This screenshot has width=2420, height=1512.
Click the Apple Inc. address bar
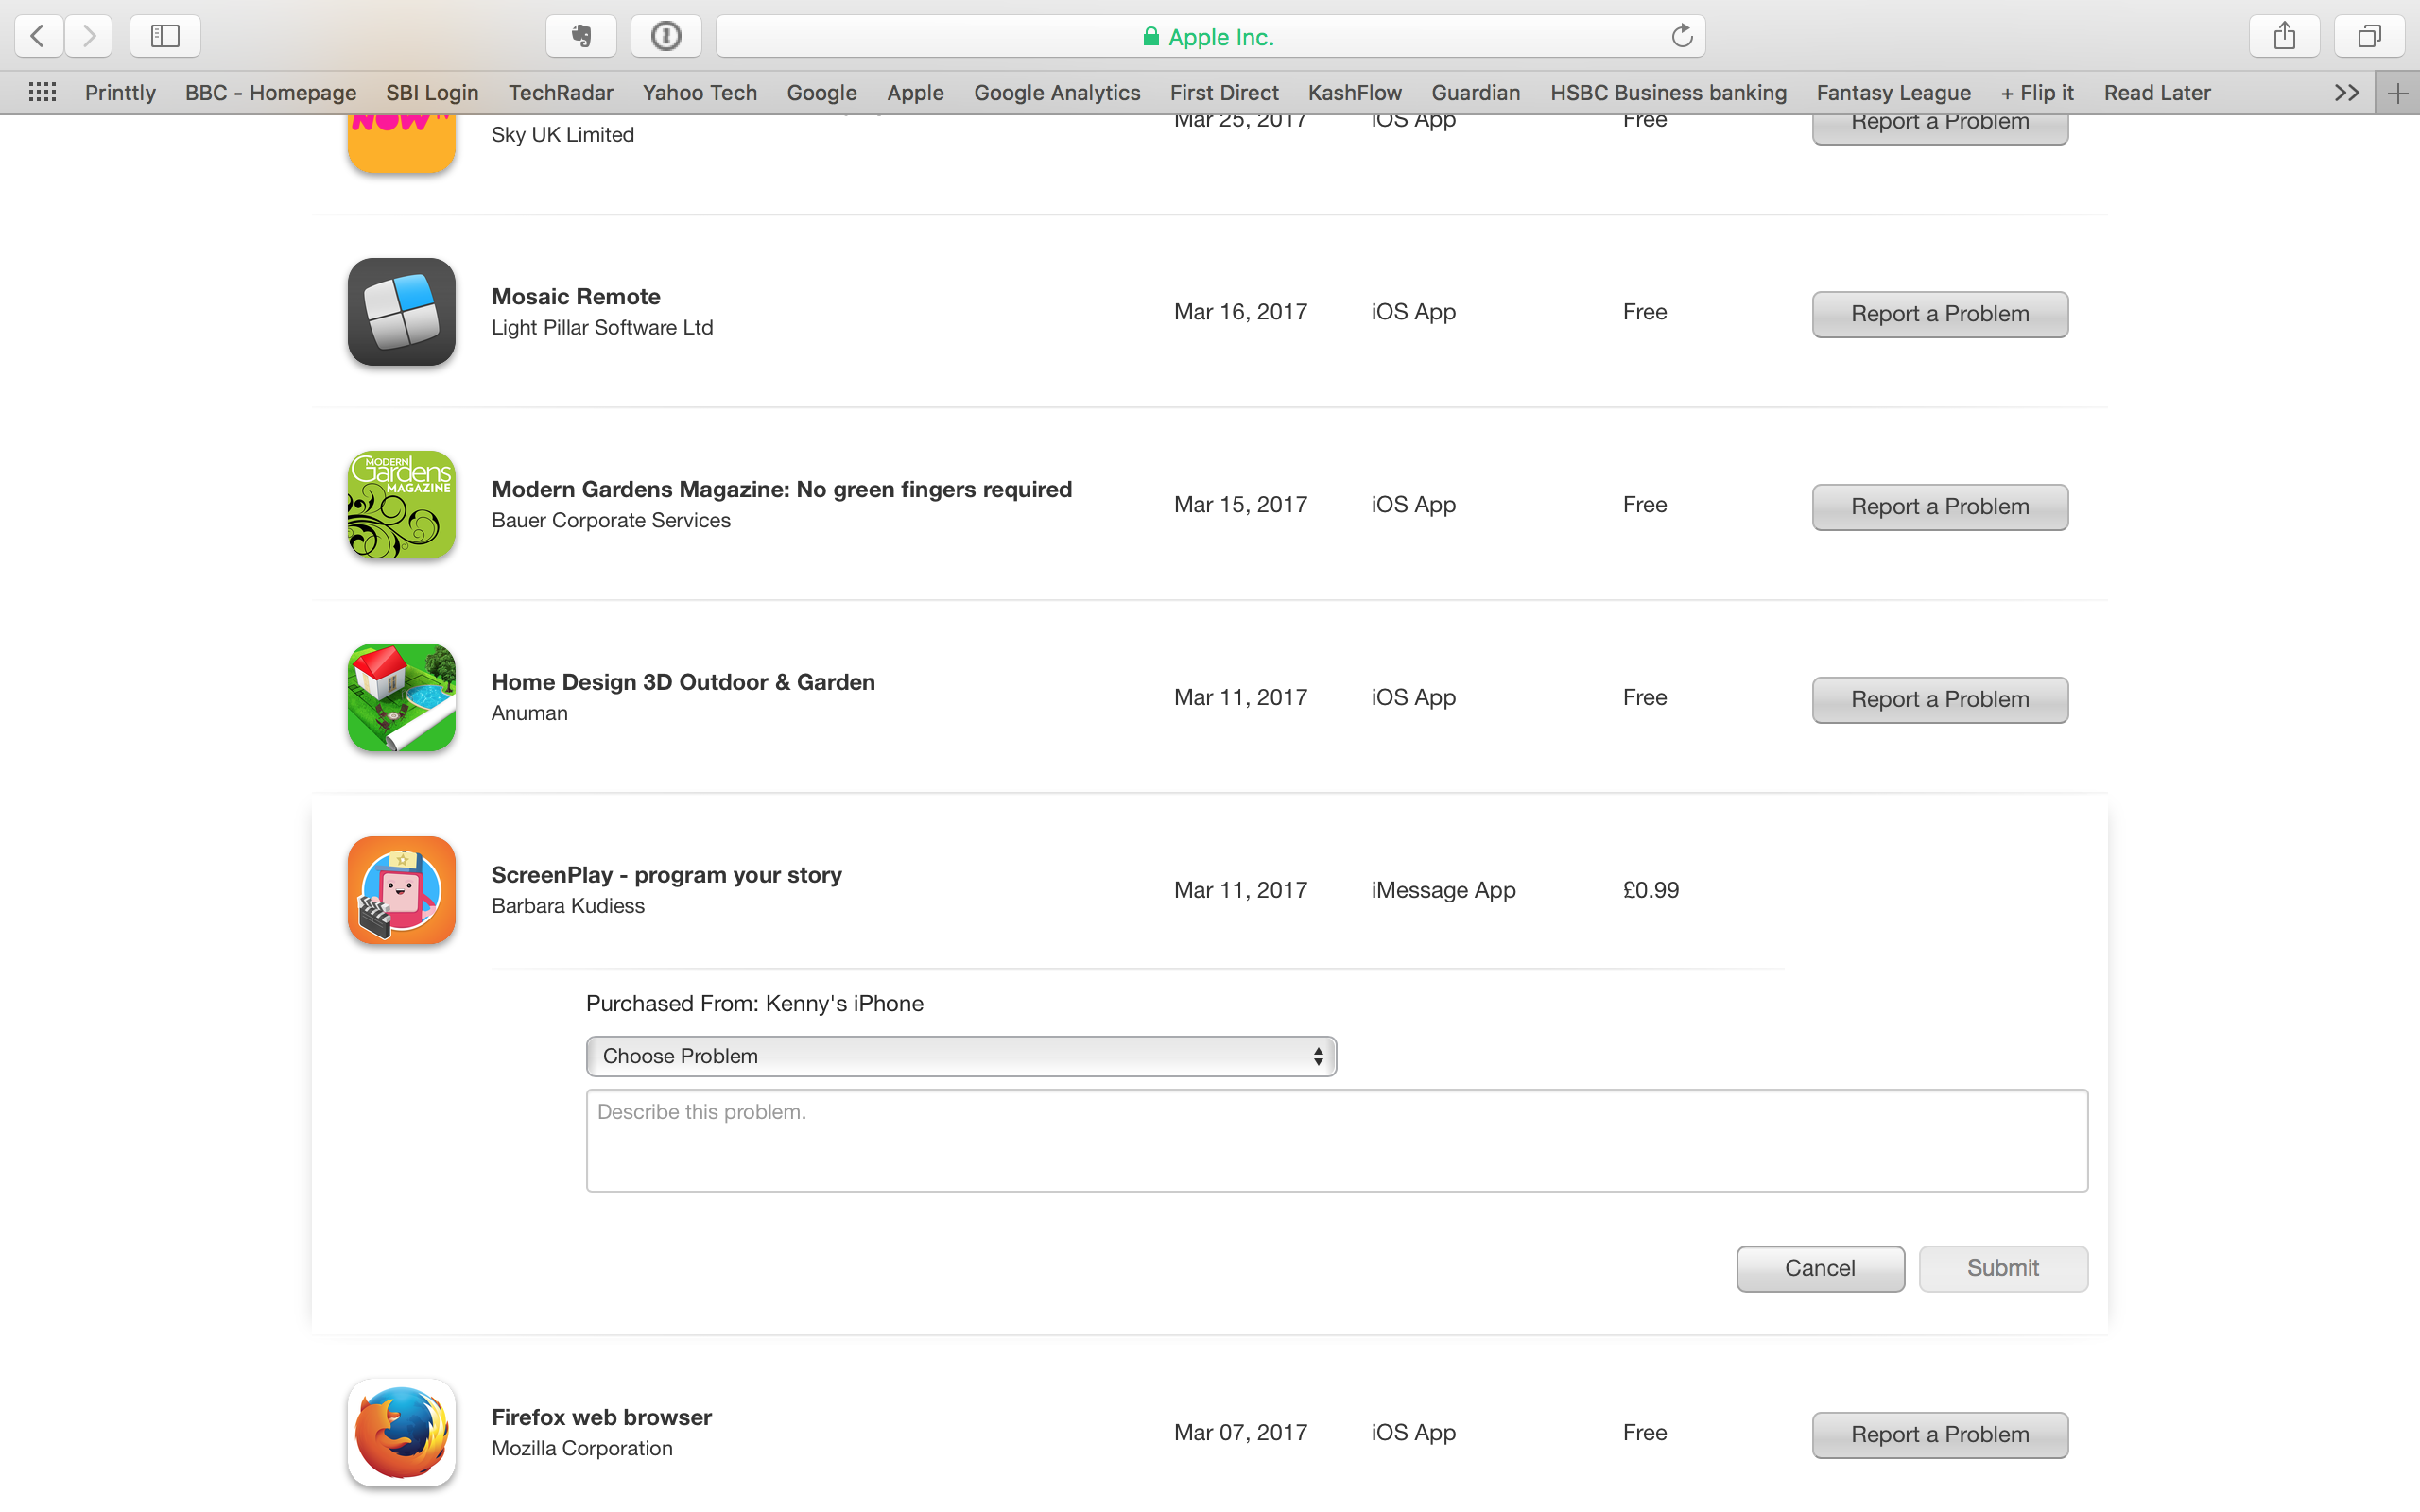click(x=1210, y=36)
